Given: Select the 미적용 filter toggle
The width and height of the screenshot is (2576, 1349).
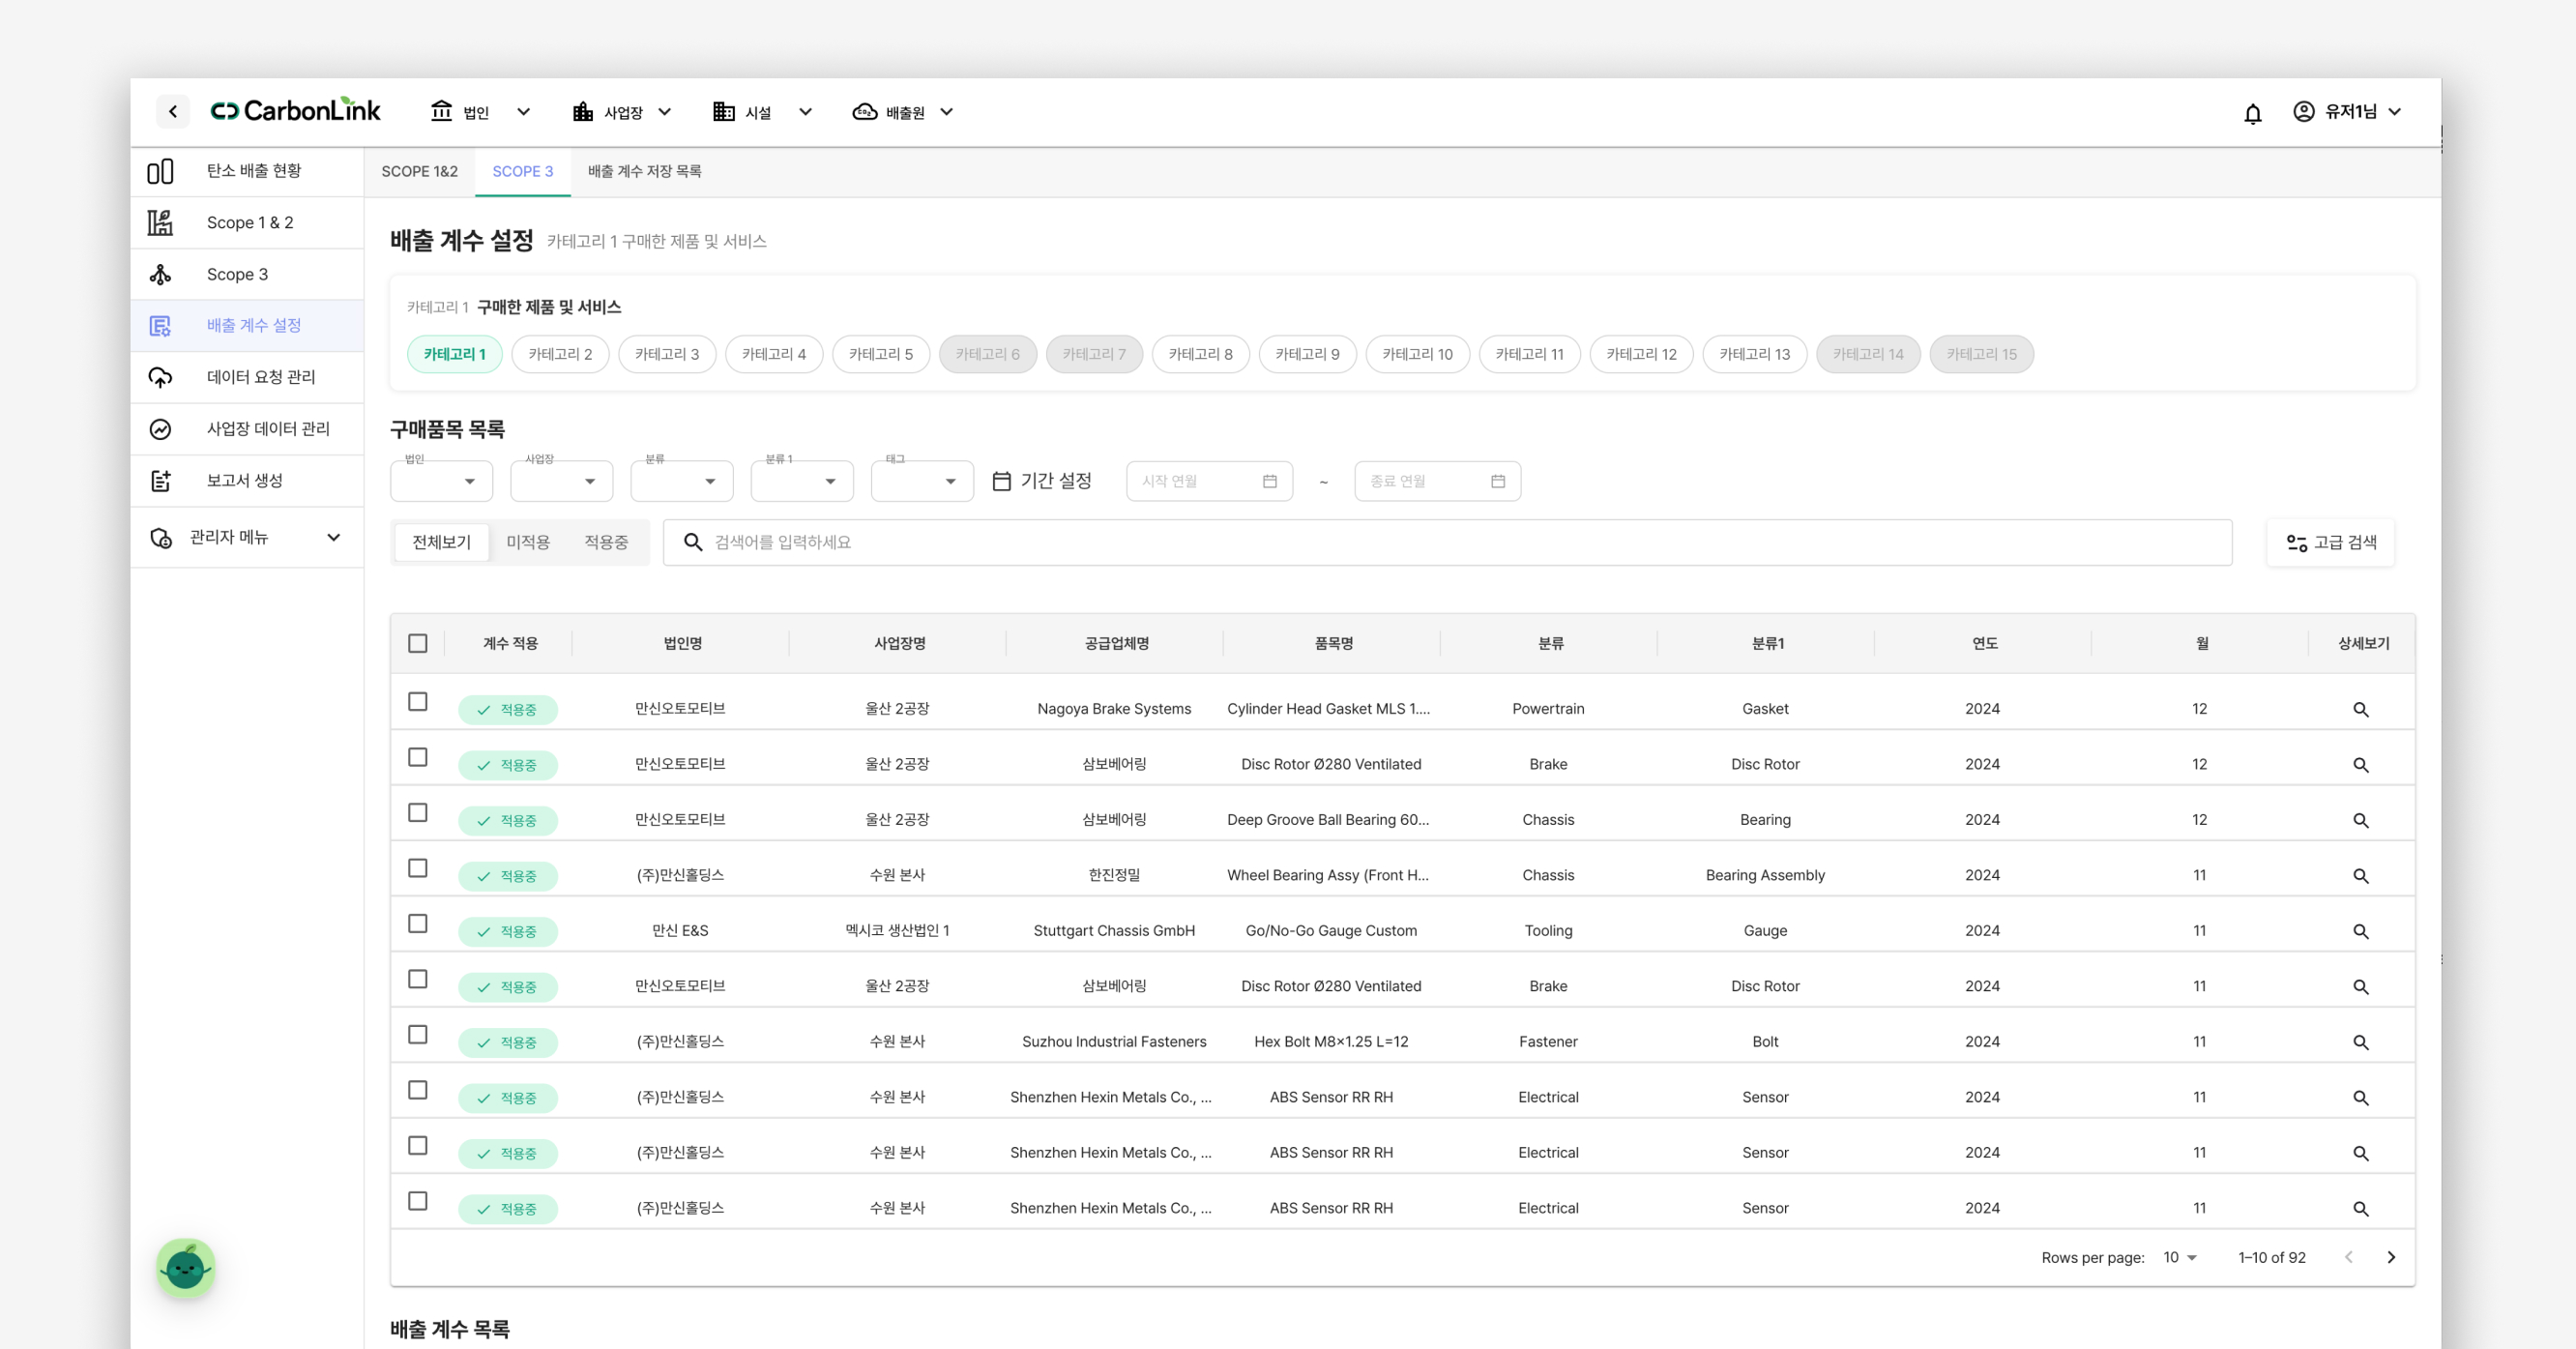Looking at the screenshot, I should (528, 542).
